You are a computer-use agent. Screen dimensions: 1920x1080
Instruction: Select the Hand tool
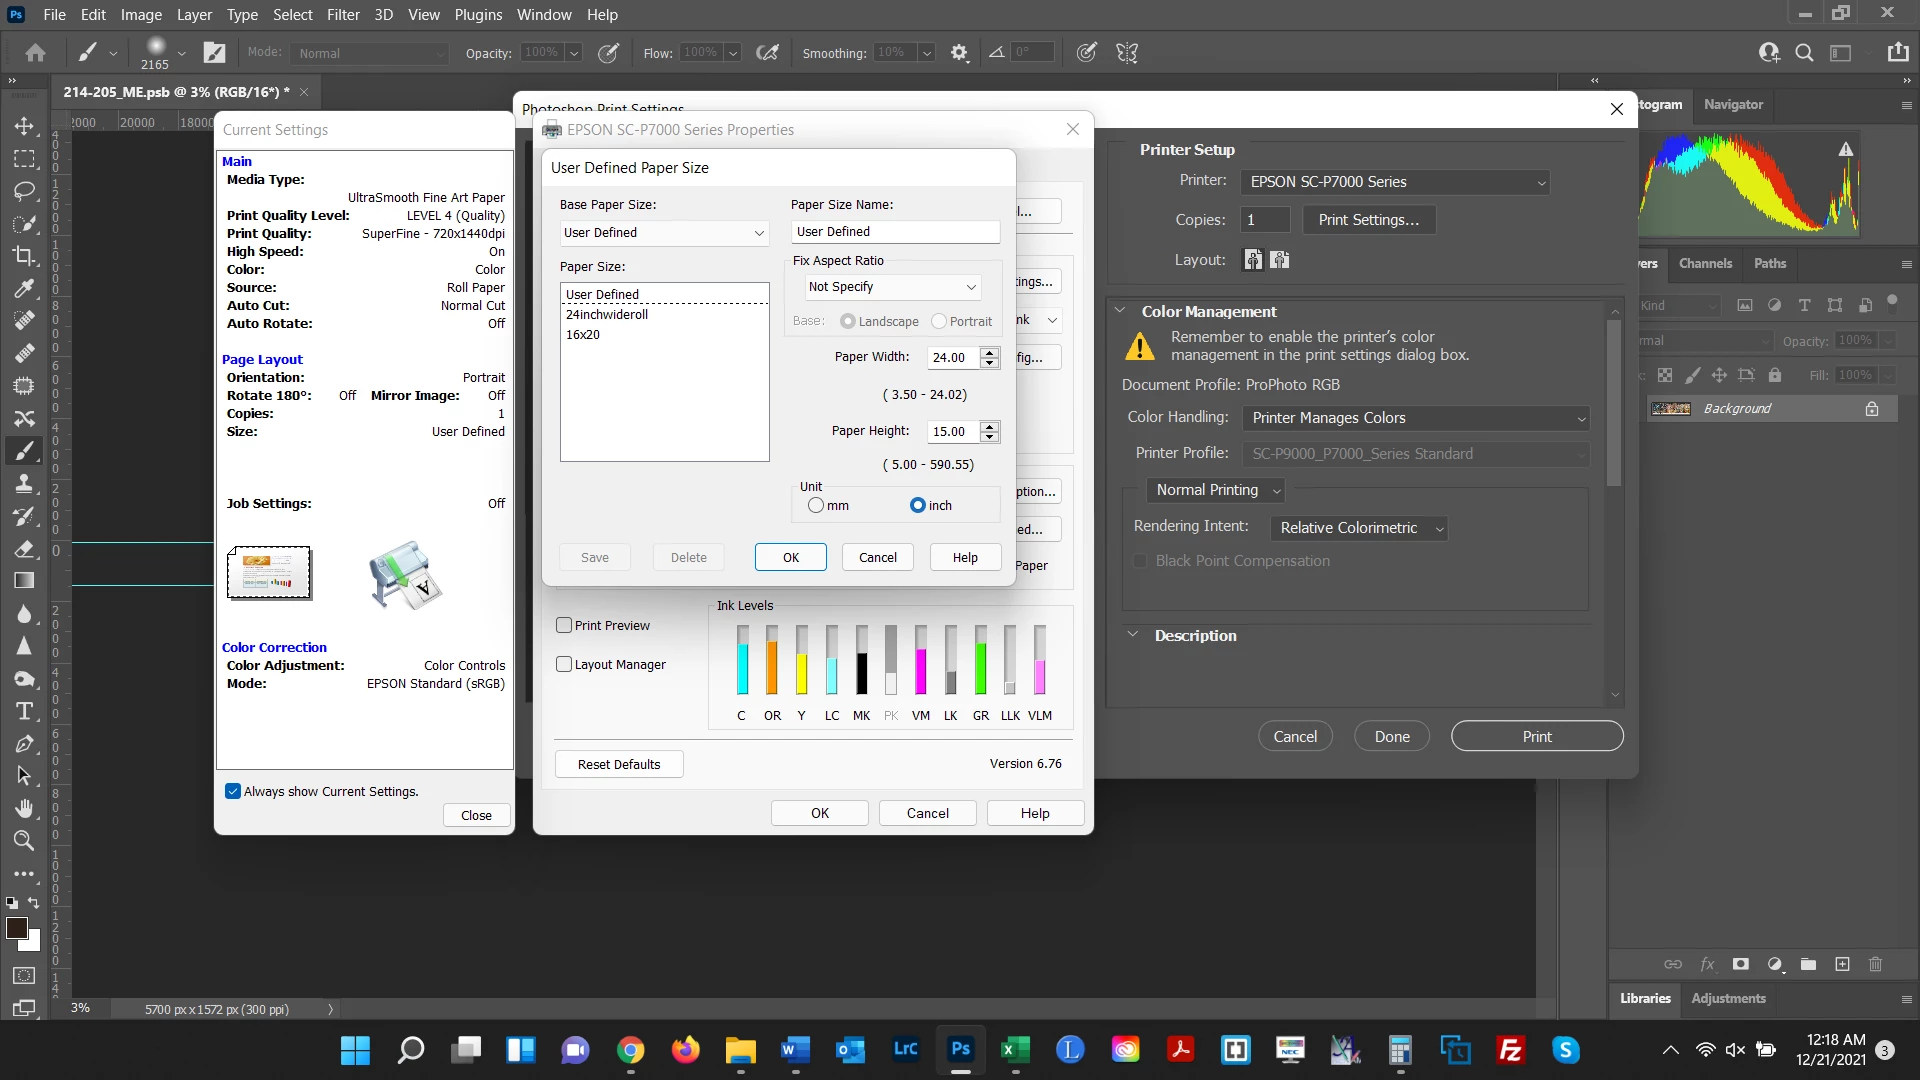pos(24,808)
